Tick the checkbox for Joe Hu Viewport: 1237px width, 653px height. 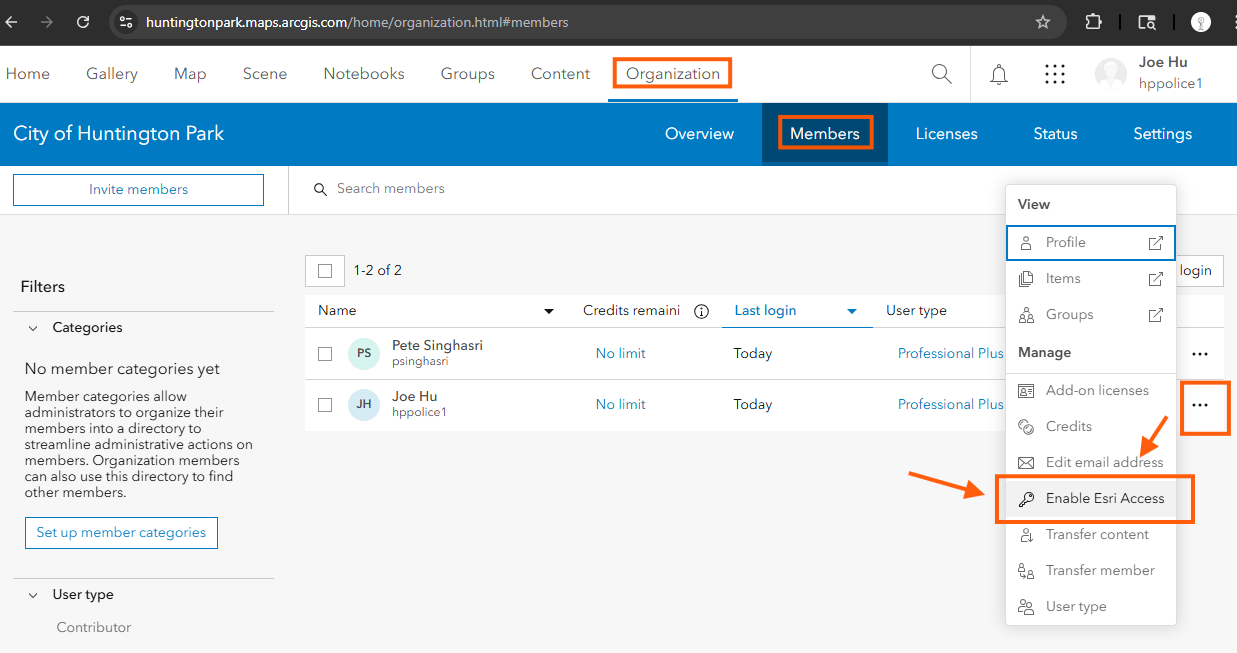point(325,405)
